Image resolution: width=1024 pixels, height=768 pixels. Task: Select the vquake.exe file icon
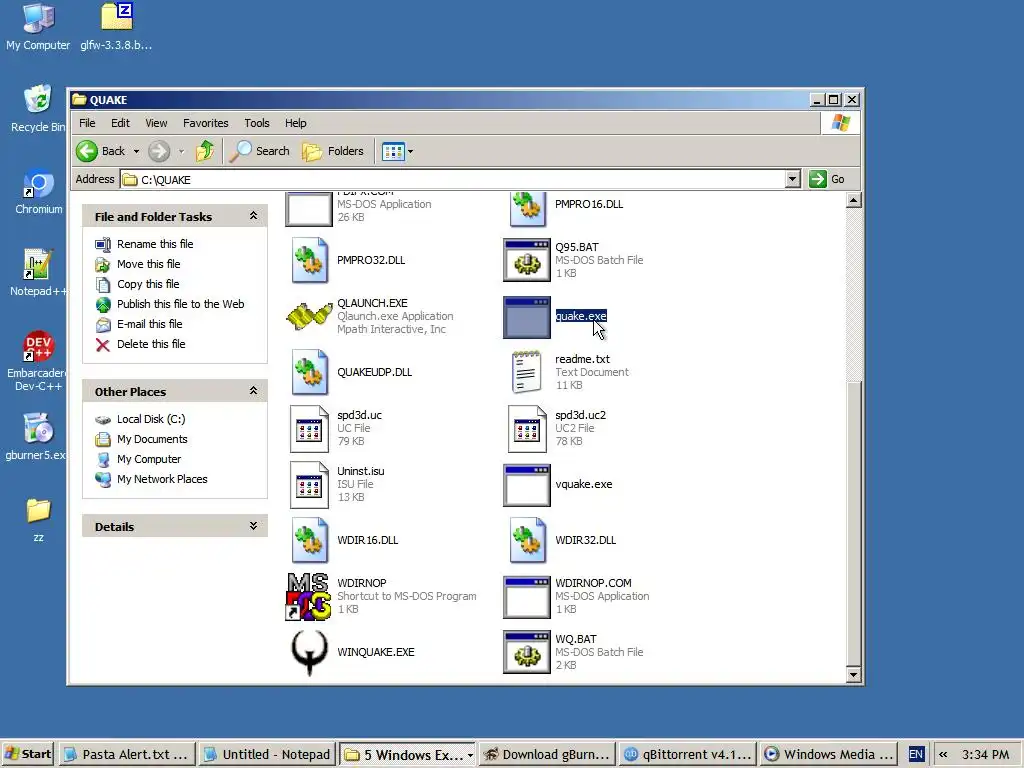coord(526,485)
